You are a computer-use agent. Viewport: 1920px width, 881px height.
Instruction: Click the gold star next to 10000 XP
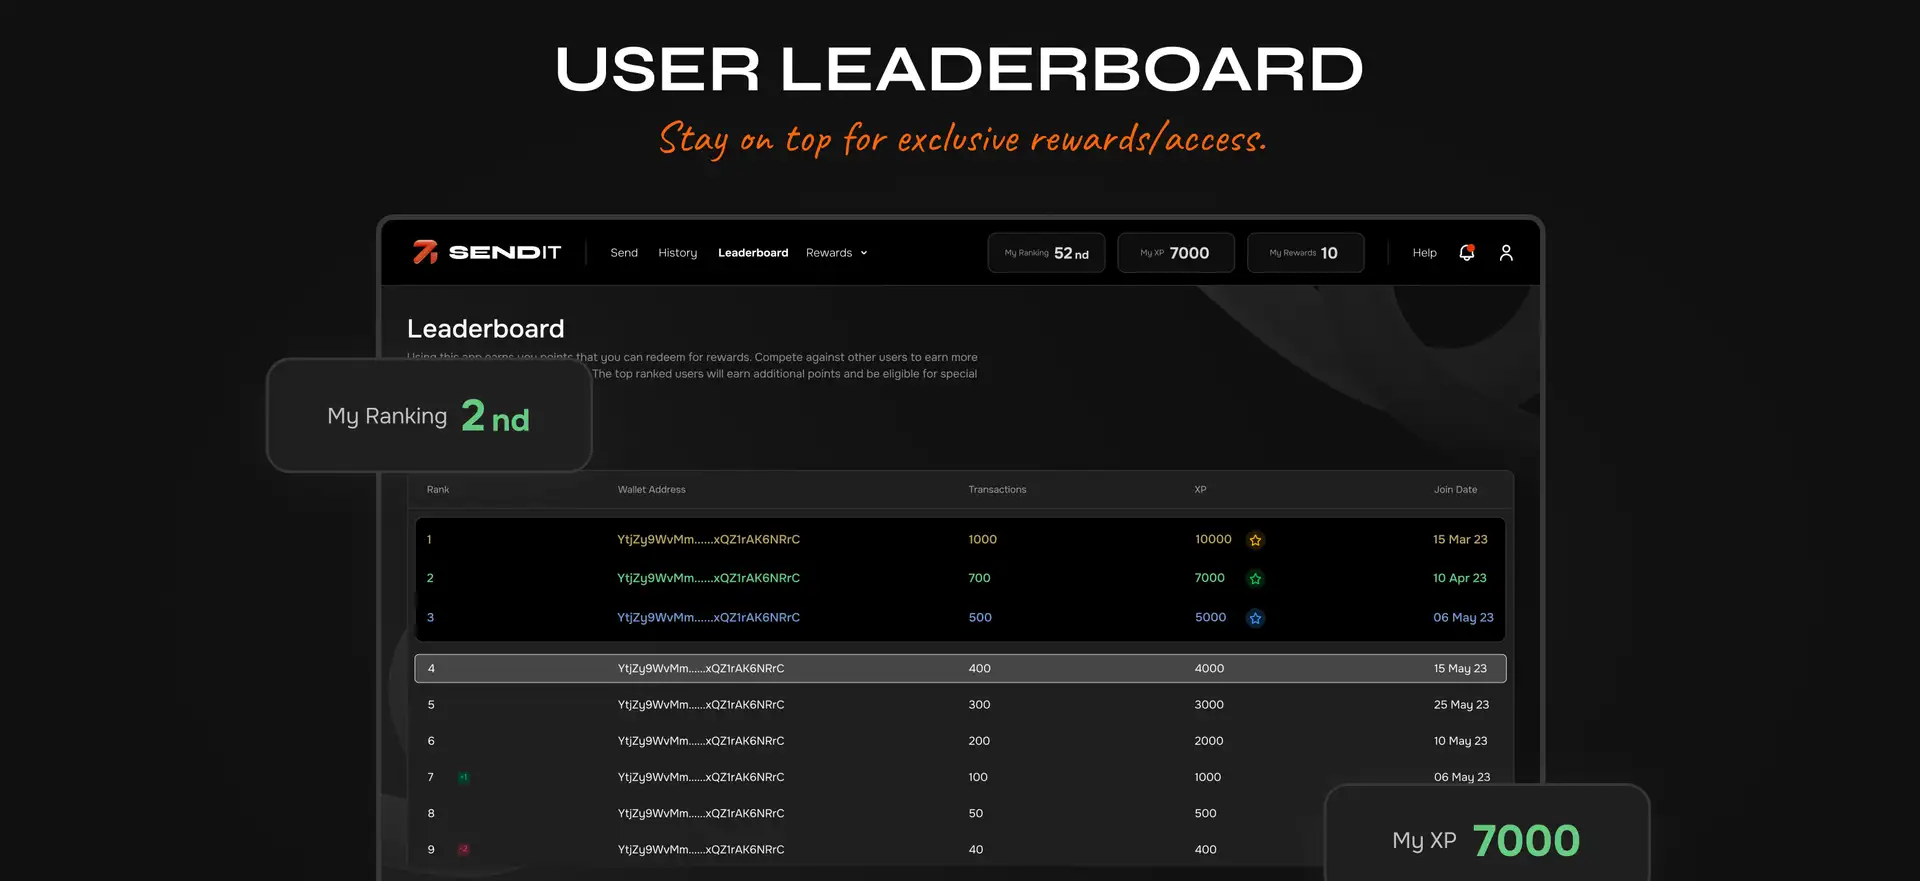tap(1255, 540)
